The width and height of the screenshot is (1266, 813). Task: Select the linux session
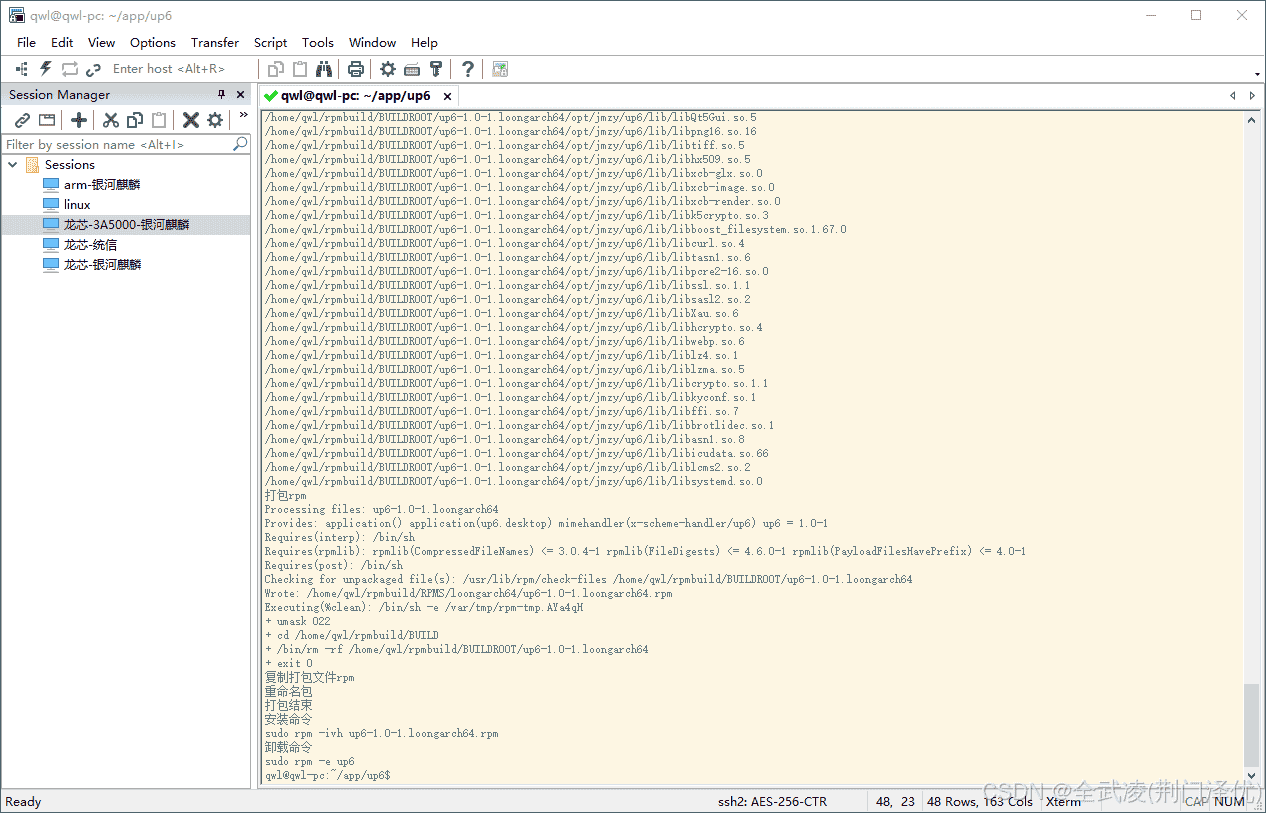(x=77, y=205)
